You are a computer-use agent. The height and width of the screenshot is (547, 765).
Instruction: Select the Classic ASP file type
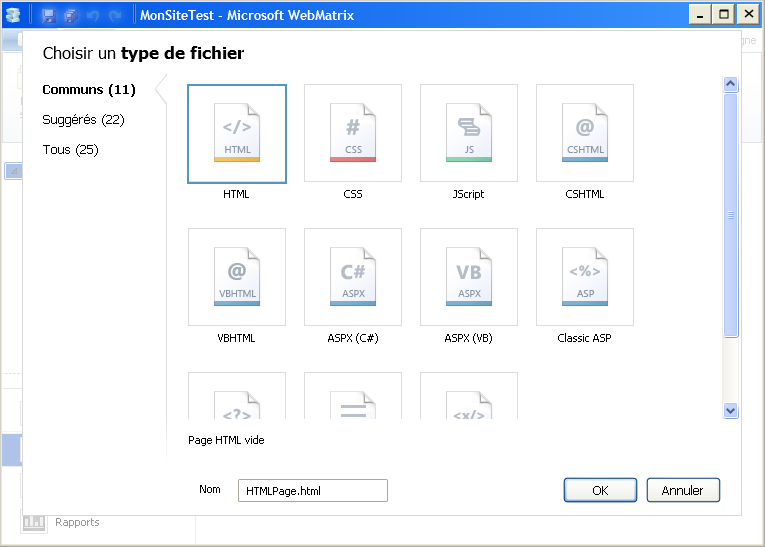point(585,277)
